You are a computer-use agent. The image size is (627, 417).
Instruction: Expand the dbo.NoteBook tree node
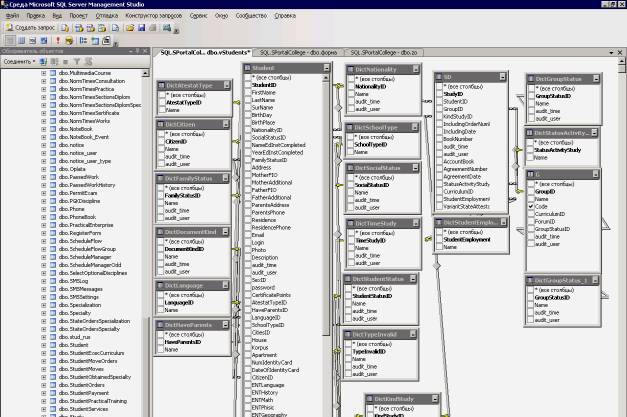point(43,129)
